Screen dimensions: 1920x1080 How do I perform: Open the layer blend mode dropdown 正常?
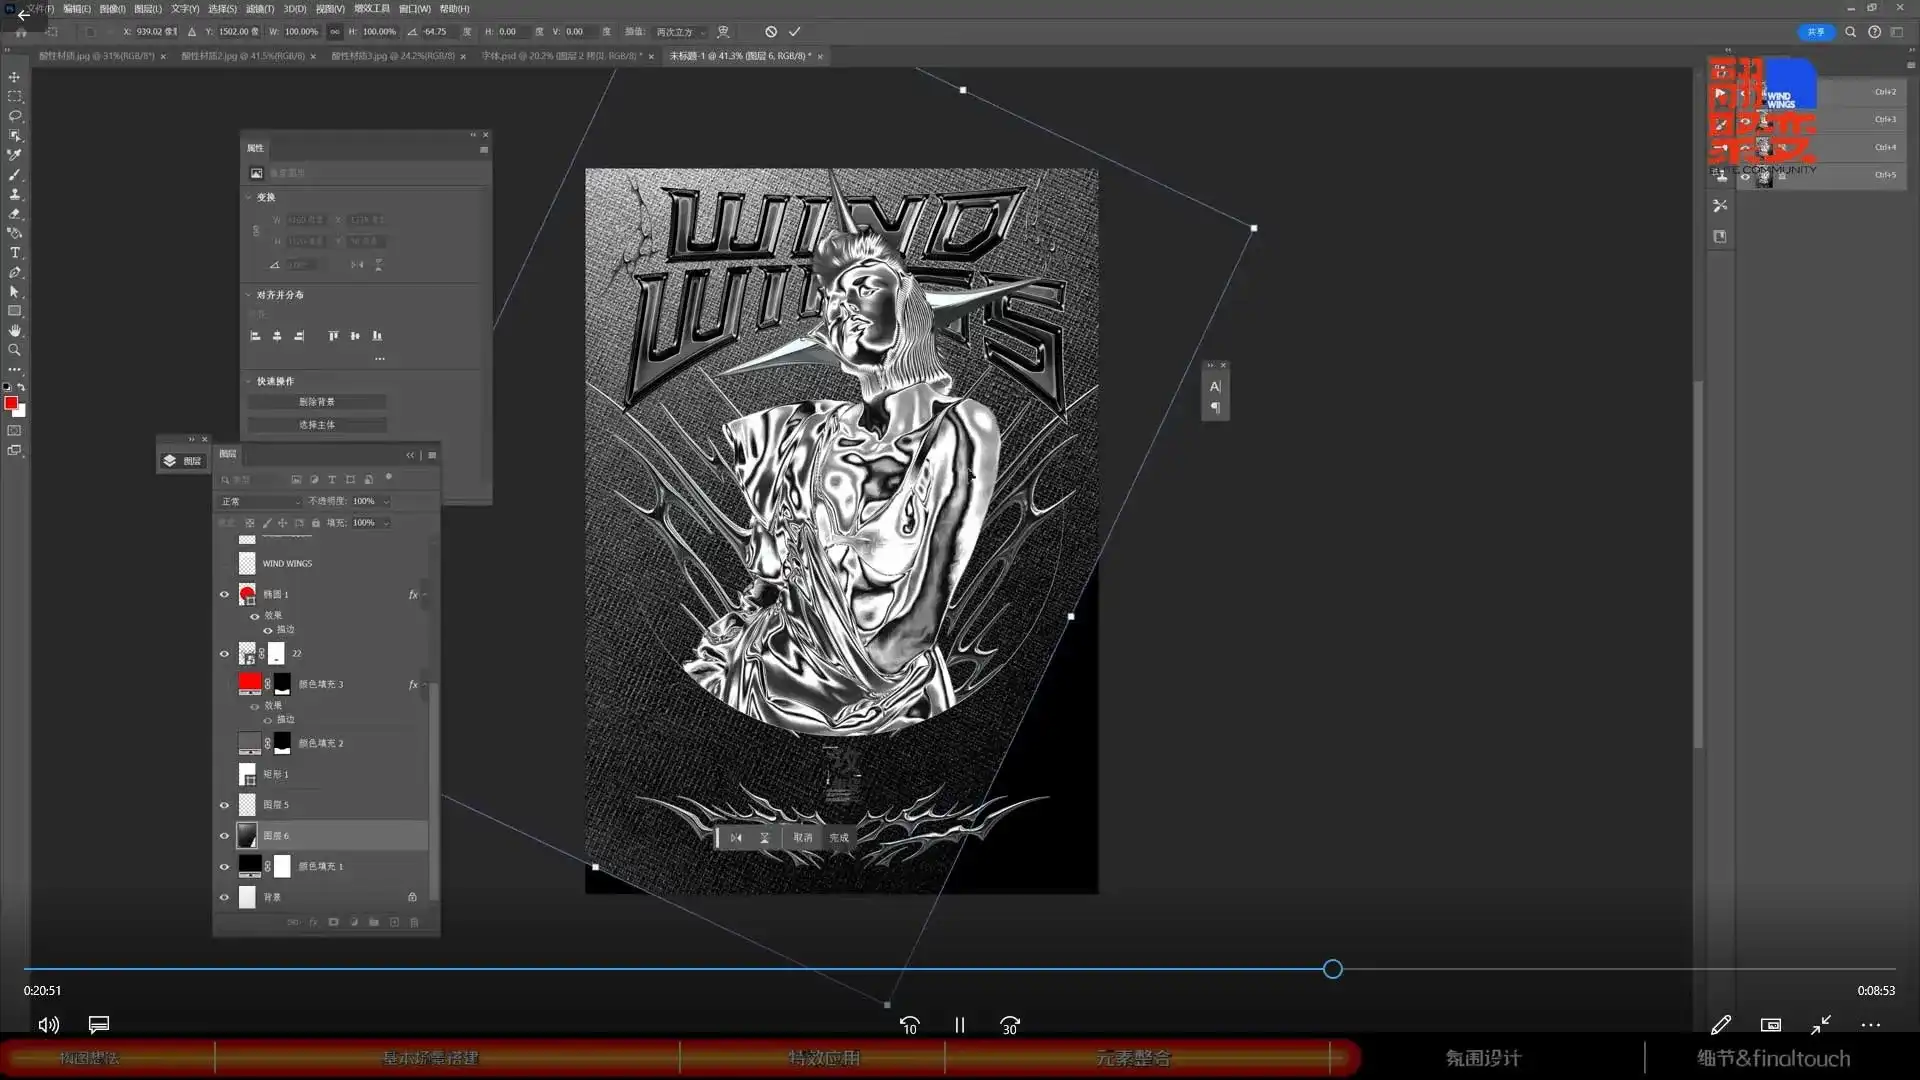click(x=260, y=501)
